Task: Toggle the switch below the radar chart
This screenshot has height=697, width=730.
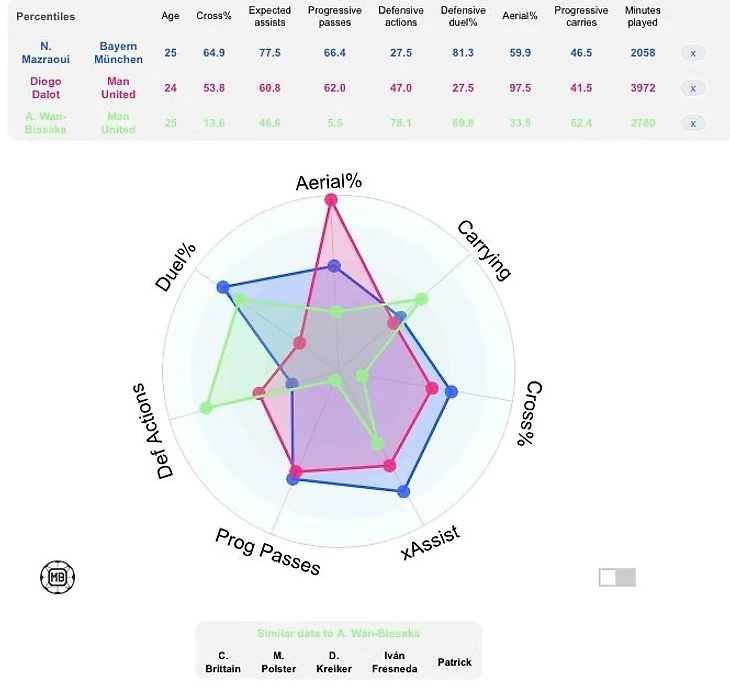Action: pos(617,577)
